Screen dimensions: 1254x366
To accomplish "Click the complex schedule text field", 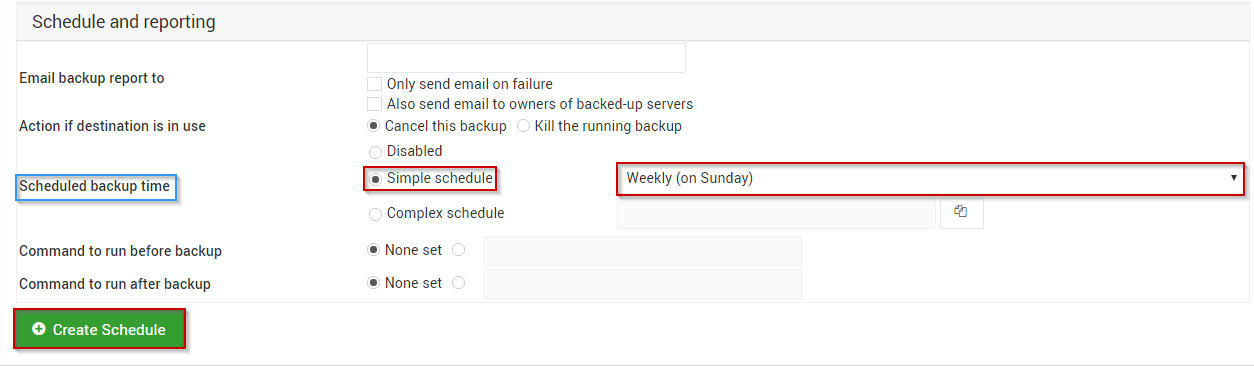I will tap(776, 213).
